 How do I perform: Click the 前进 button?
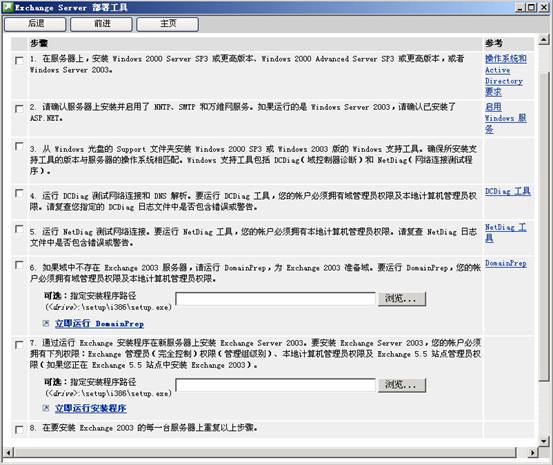click(x=101, y=24)
